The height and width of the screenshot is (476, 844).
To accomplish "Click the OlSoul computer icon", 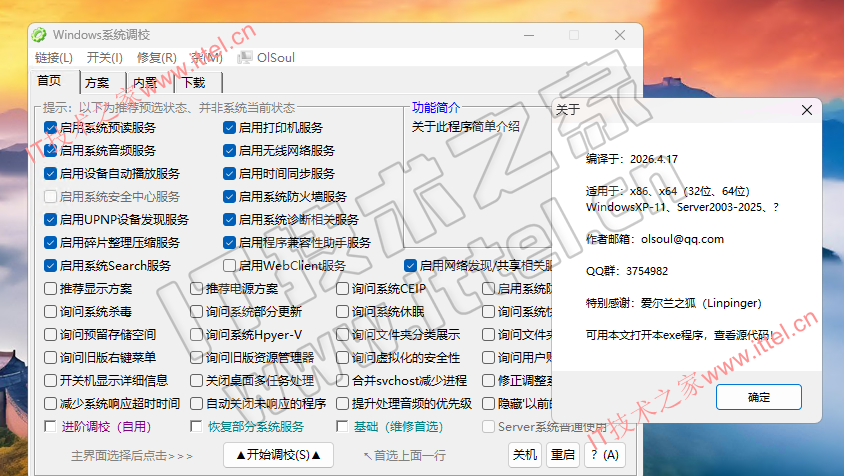I will (245, 58).
